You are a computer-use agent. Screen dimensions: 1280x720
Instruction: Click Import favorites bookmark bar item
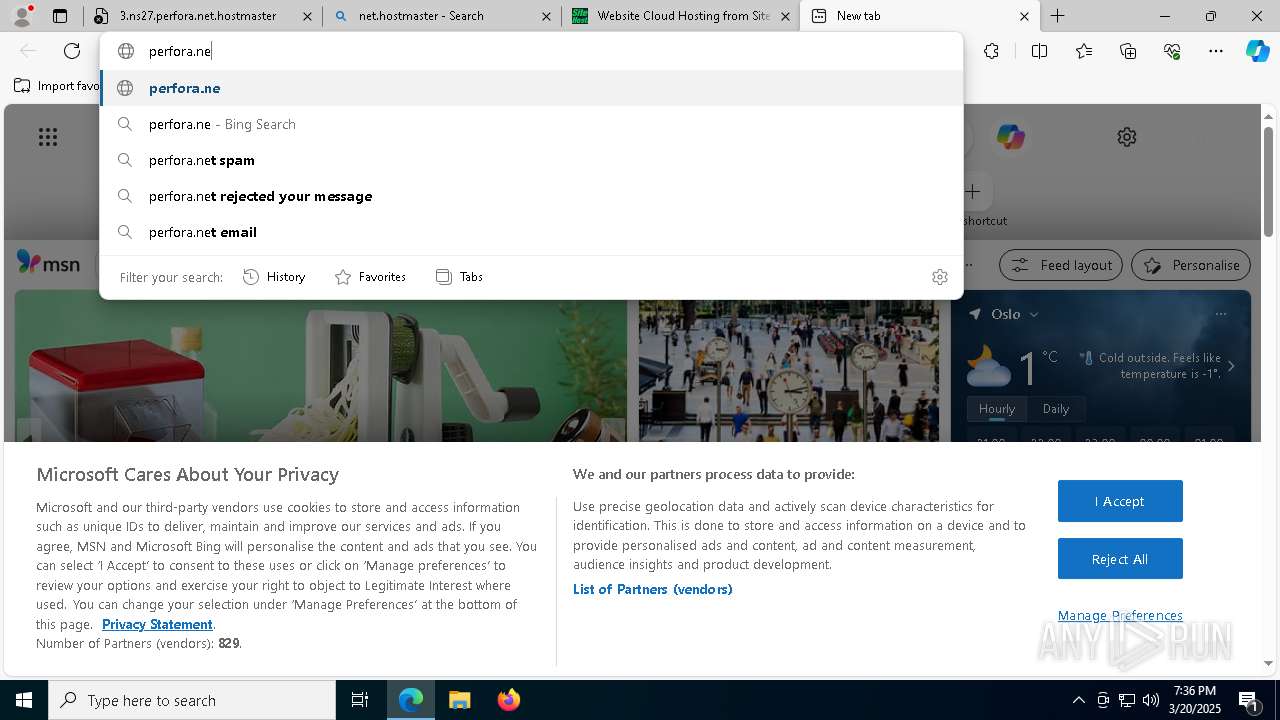[x=56, y=86]
